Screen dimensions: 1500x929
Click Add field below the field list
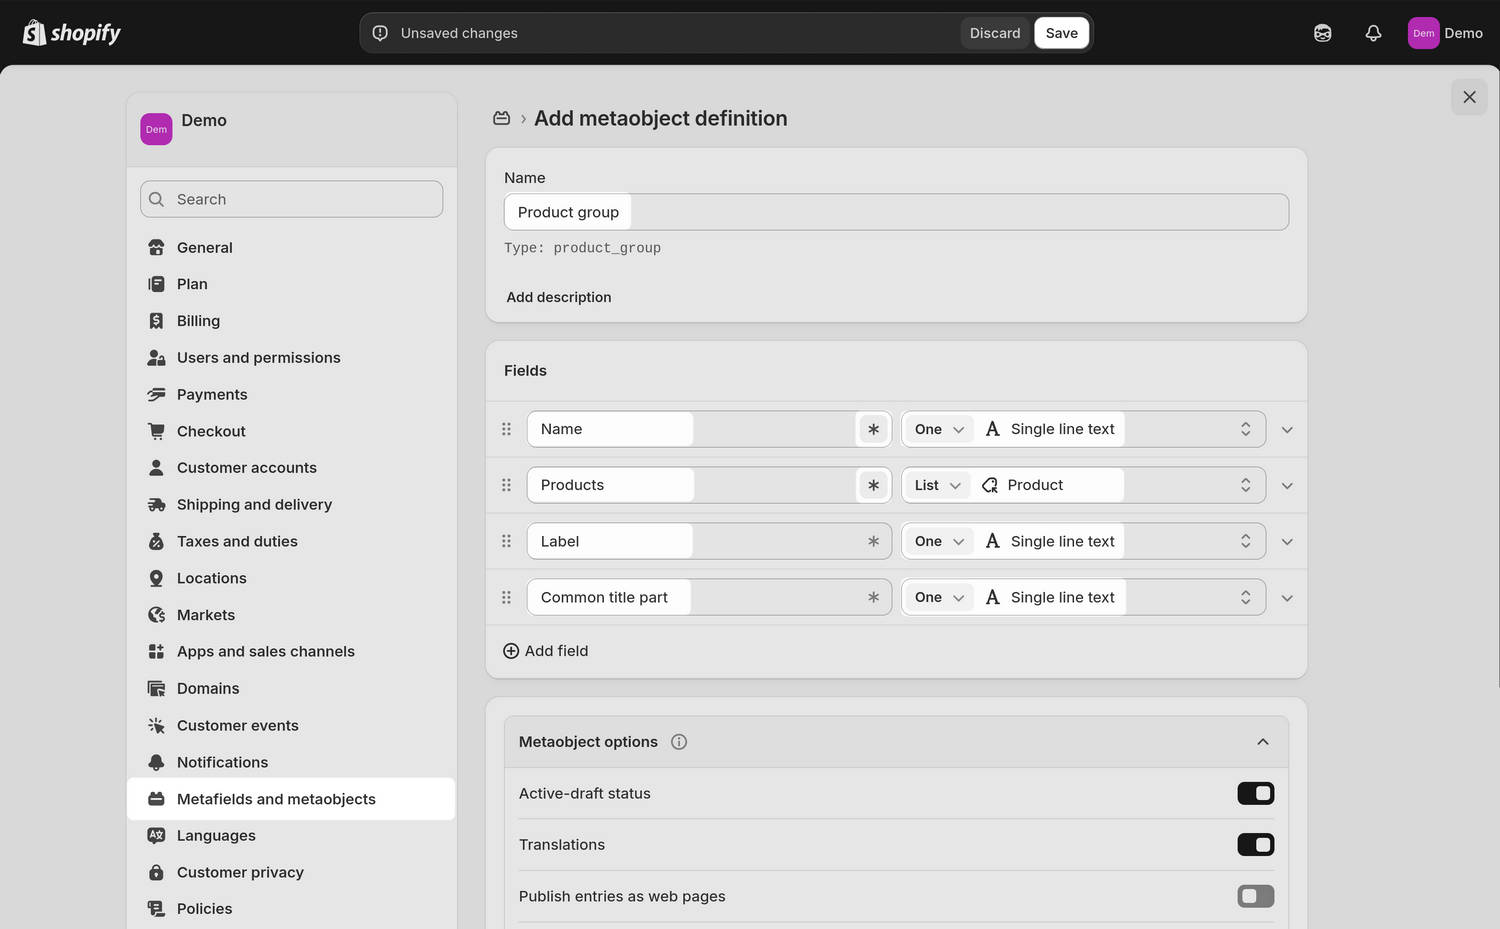(x=545, y=650)
